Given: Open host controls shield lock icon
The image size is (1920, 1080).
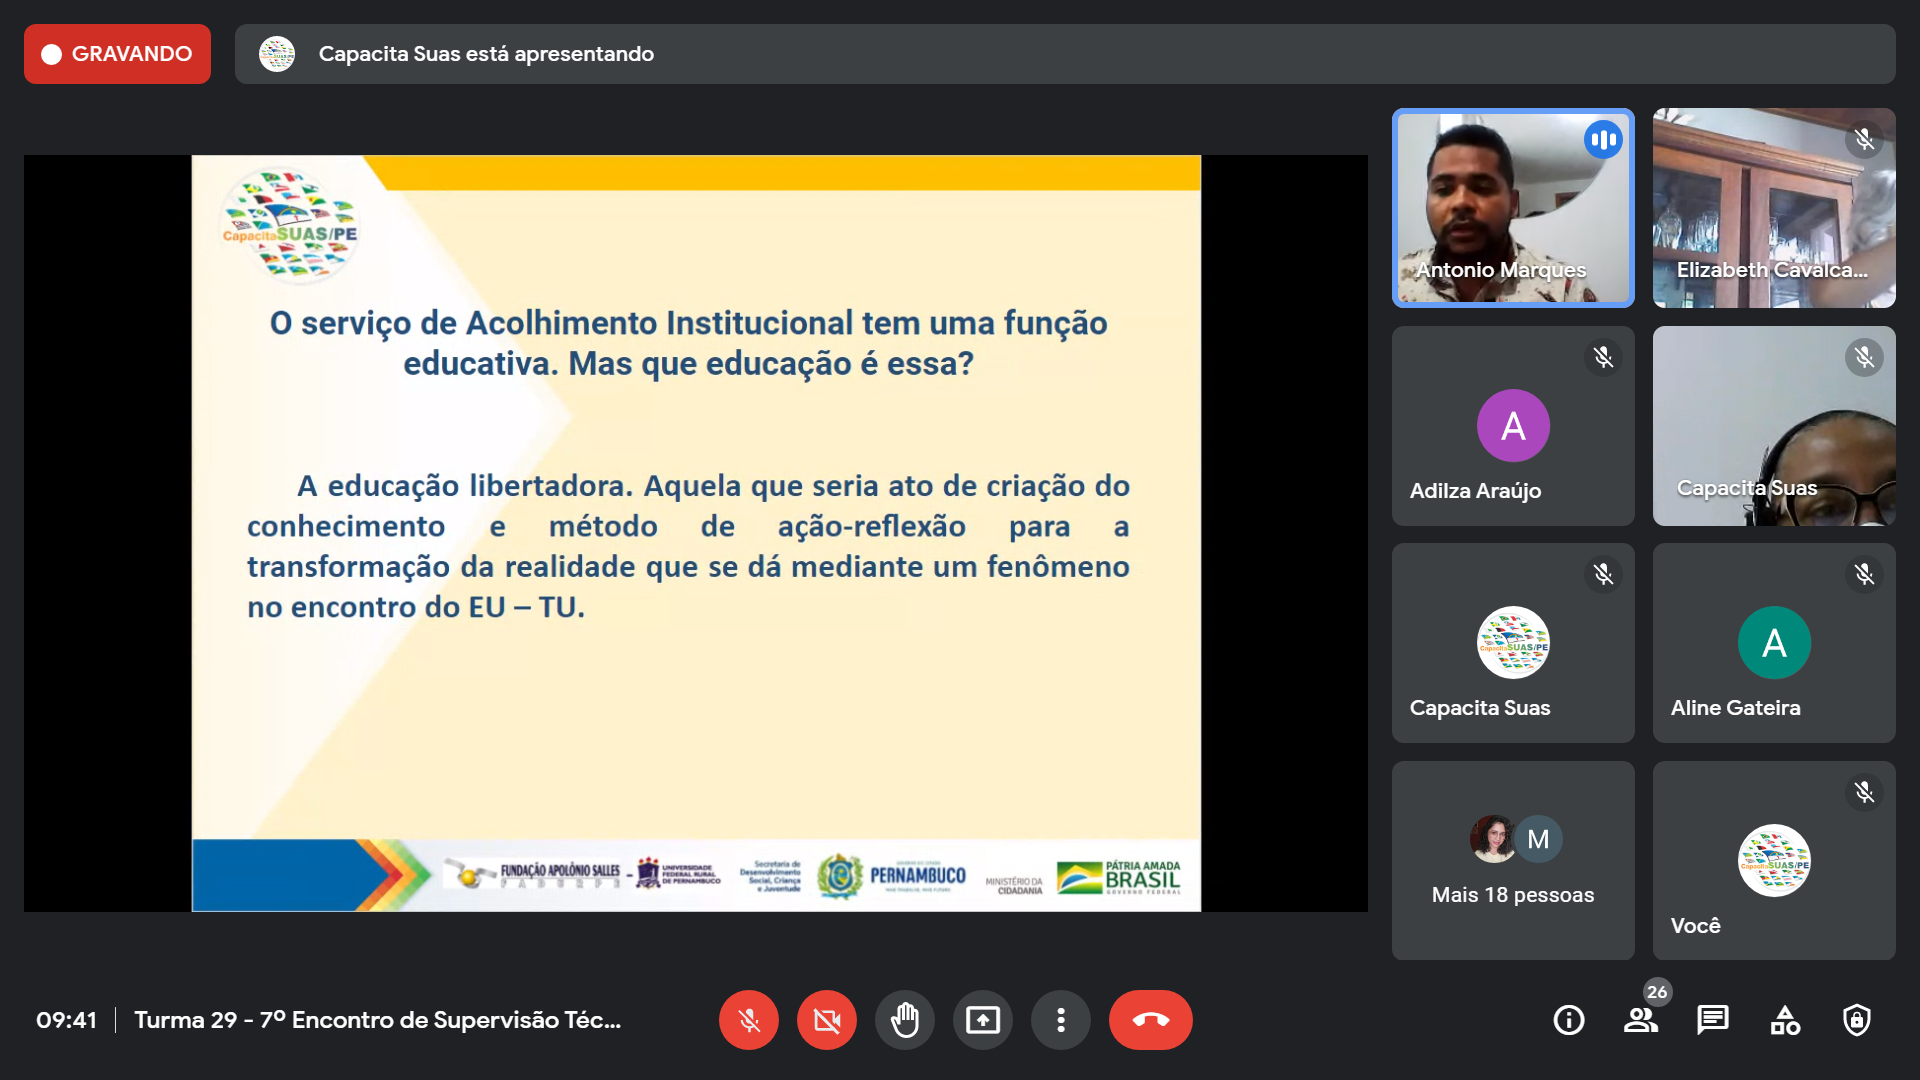Looking at the screenshot, I should [1857, 1020].
